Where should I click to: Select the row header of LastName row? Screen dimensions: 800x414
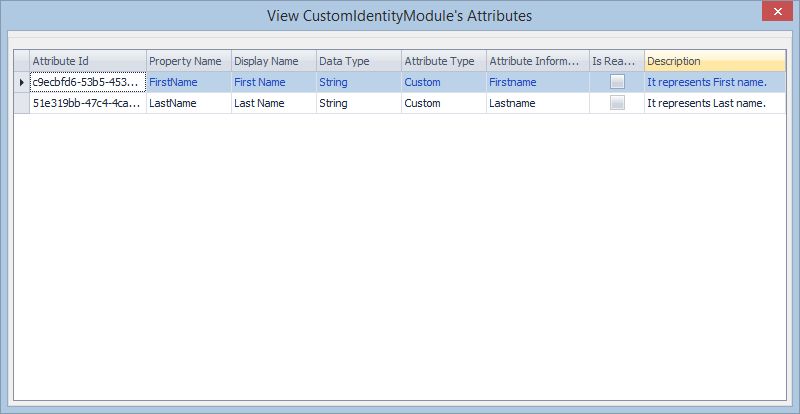click(21, 103)
